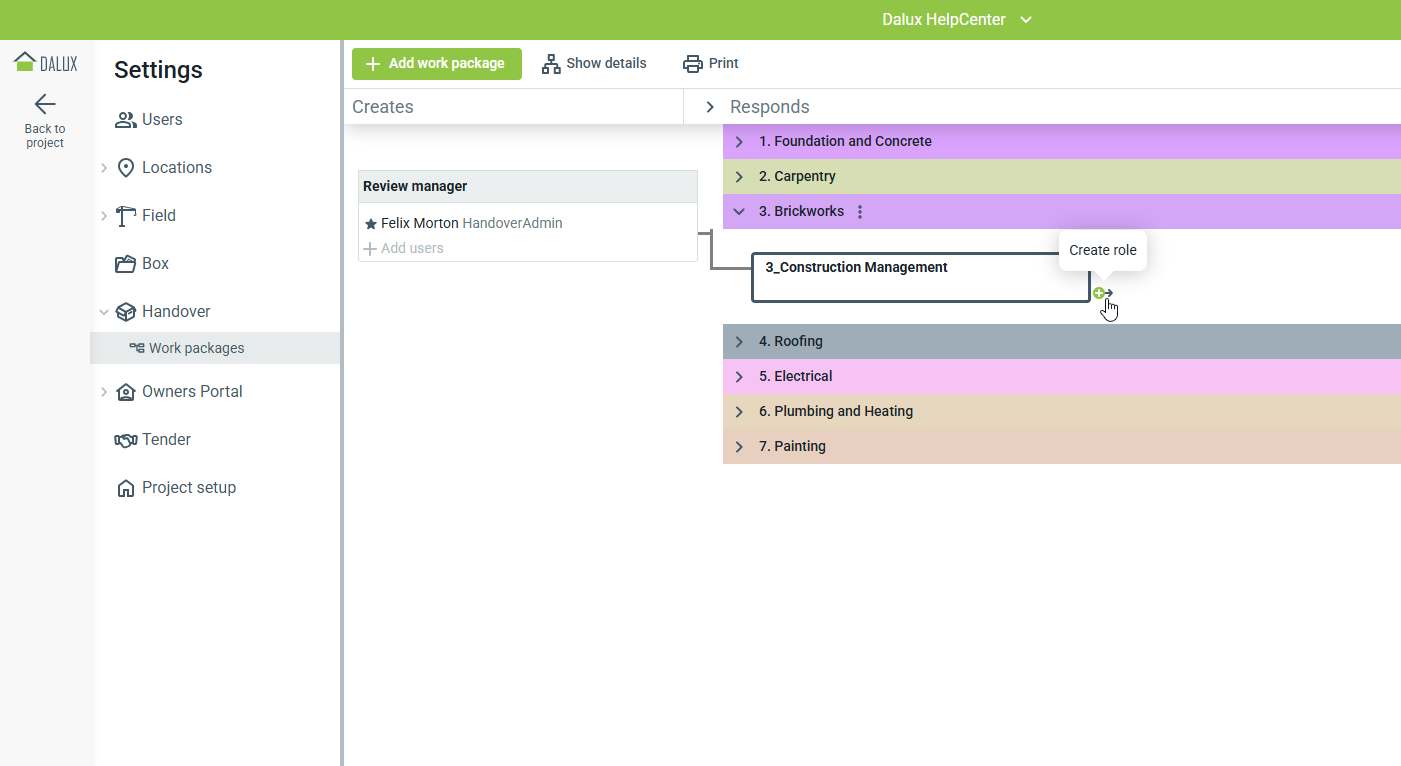Expand the 1. Foundation and Concrete package

[x=739, y=142]
